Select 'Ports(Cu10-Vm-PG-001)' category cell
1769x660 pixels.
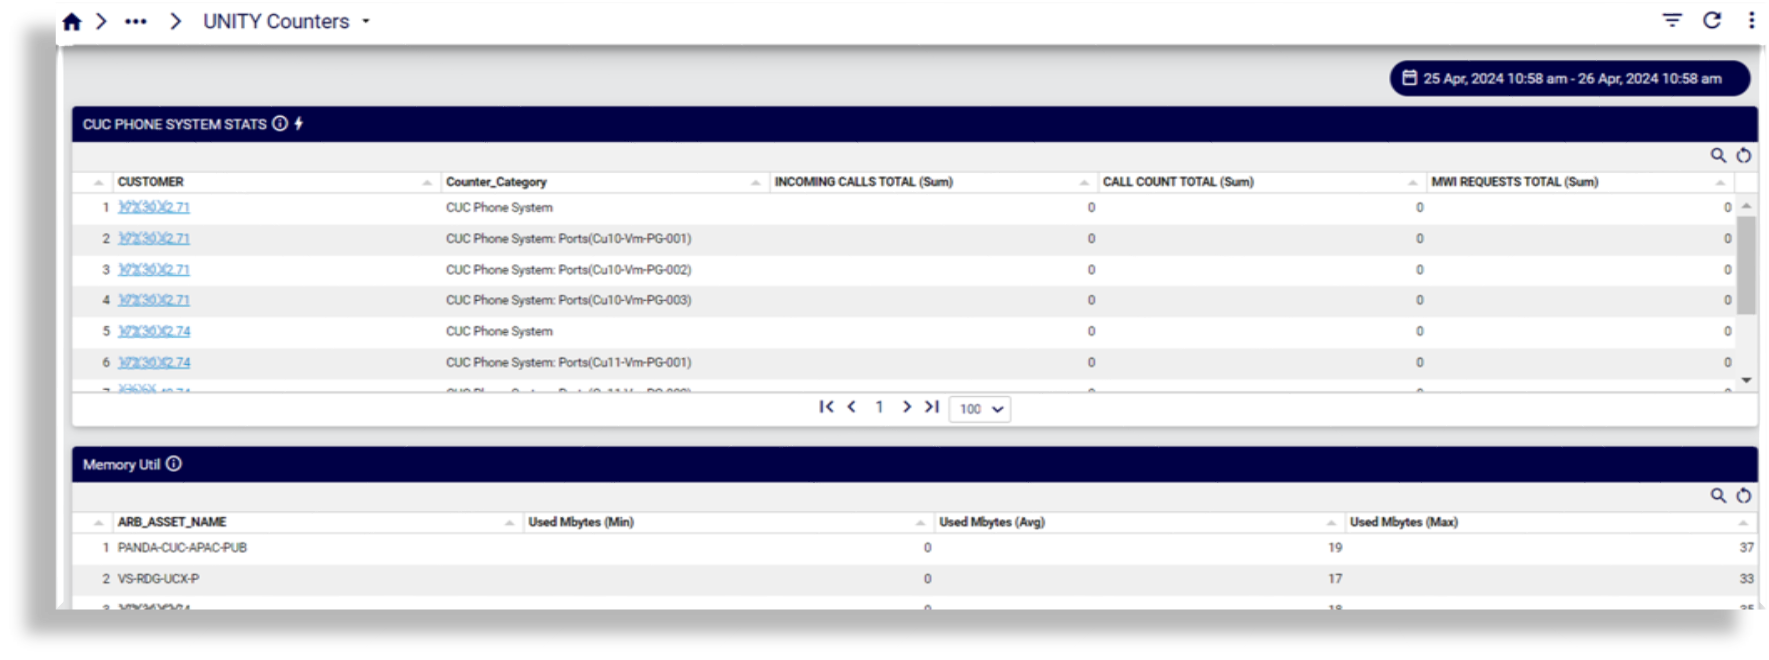click(x=568, y=238)
